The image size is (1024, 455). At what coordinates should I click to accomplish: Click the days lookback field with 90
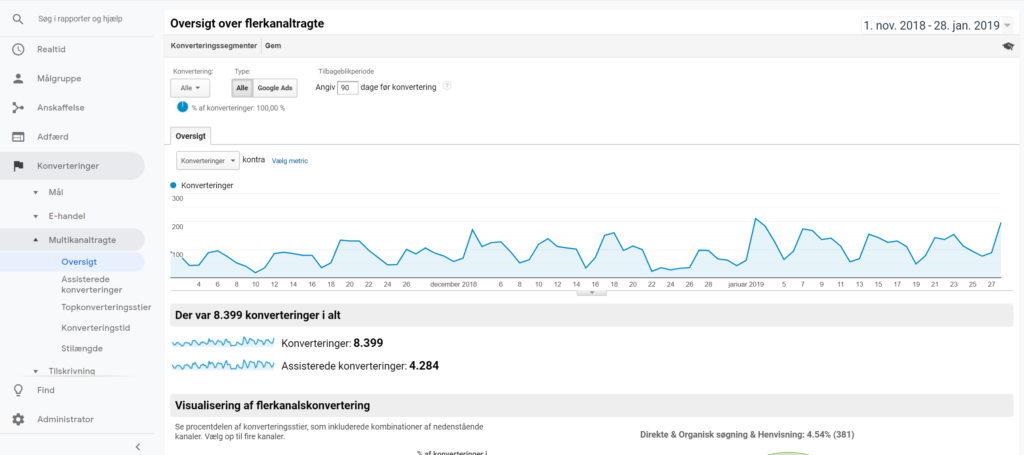point(347,87)
